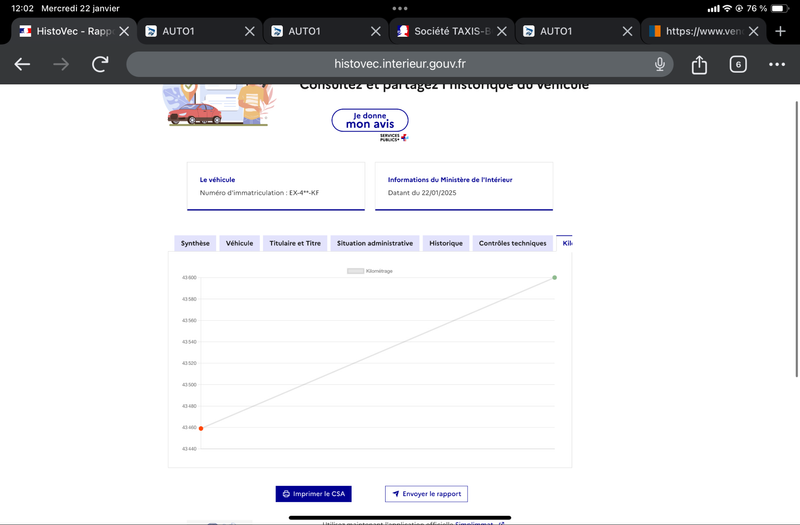The image size is (800, 525).
Task: Close the second AUTO1 tab
Action: [376, 31]
